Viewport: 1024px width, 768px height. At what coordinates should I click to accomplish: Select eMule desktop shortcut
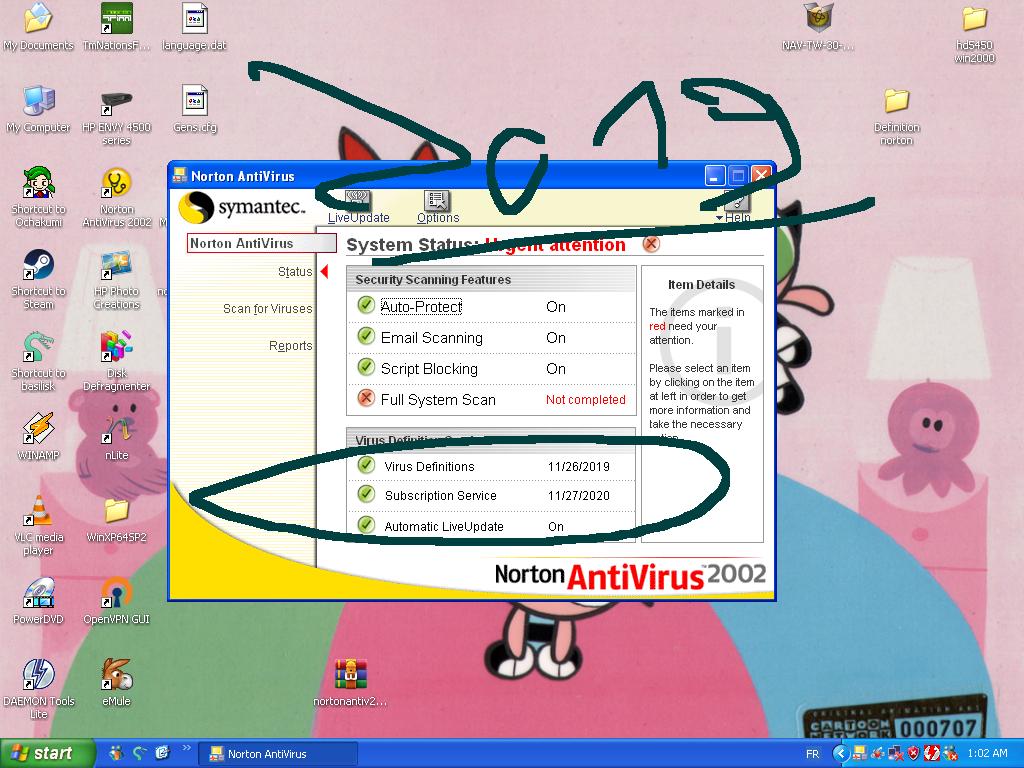116,682
